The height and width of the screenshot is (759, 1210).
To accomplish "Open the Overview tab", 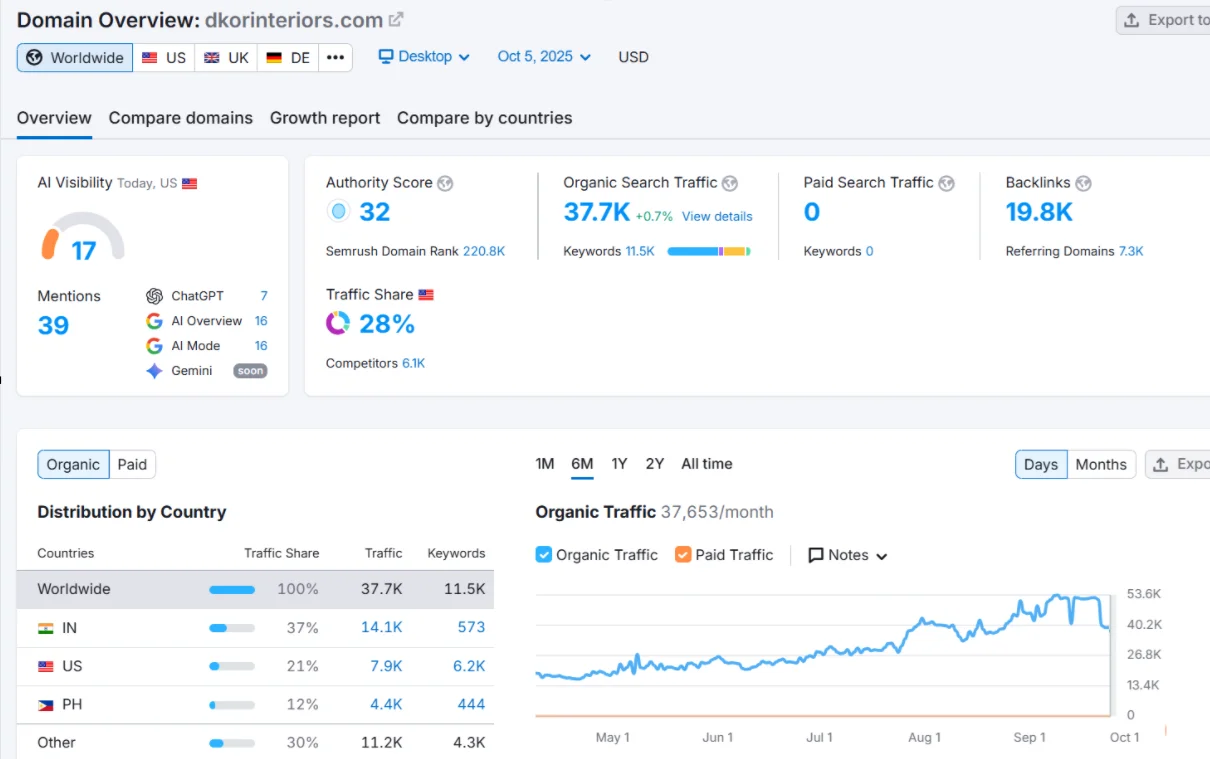I will click(54, 118).
